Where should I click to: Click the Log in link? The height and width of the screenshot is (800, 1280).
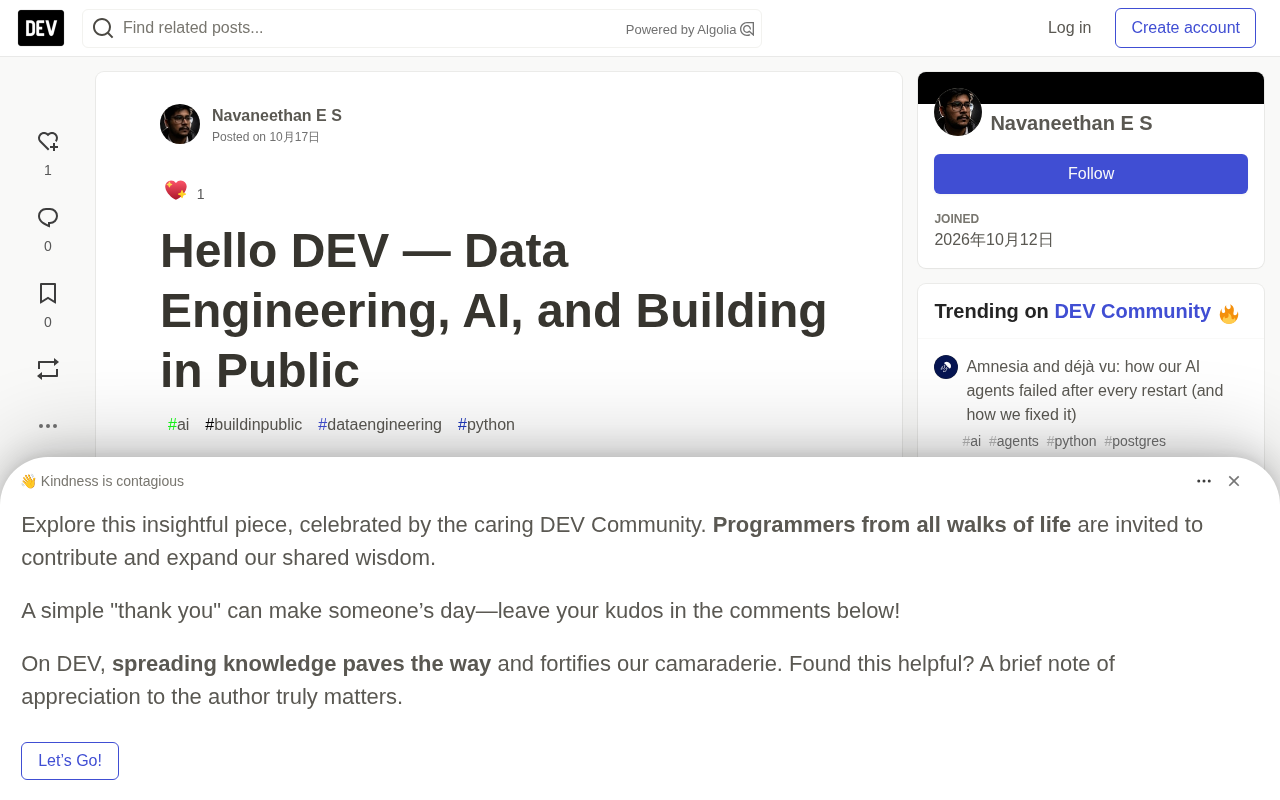point(1069,28)
